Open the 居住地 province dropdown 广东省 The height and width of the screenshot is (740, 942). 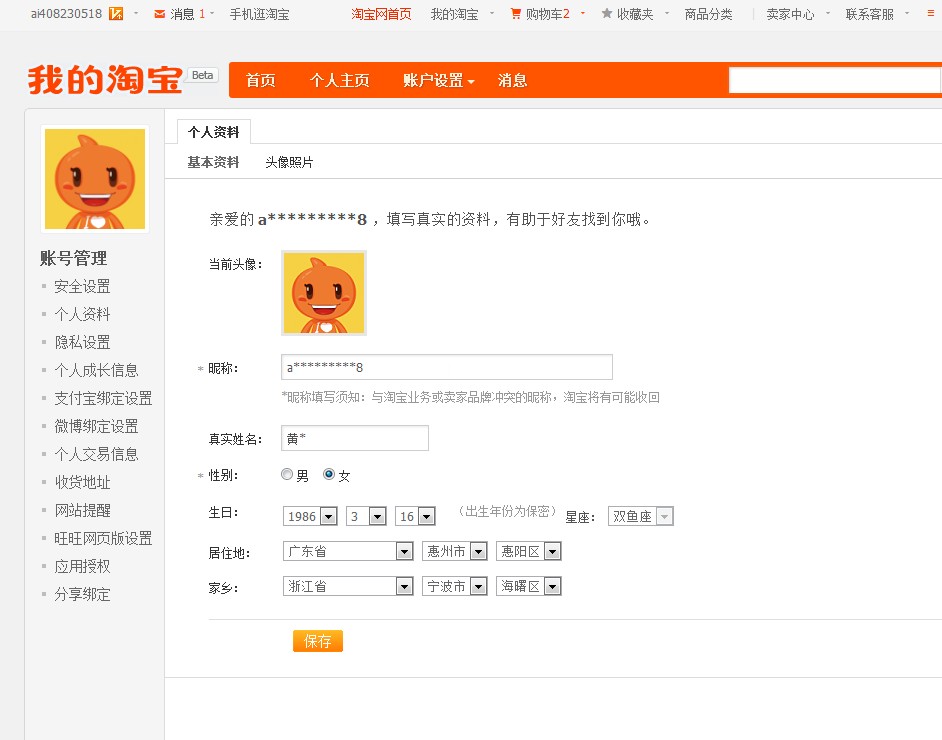point(348,551)
